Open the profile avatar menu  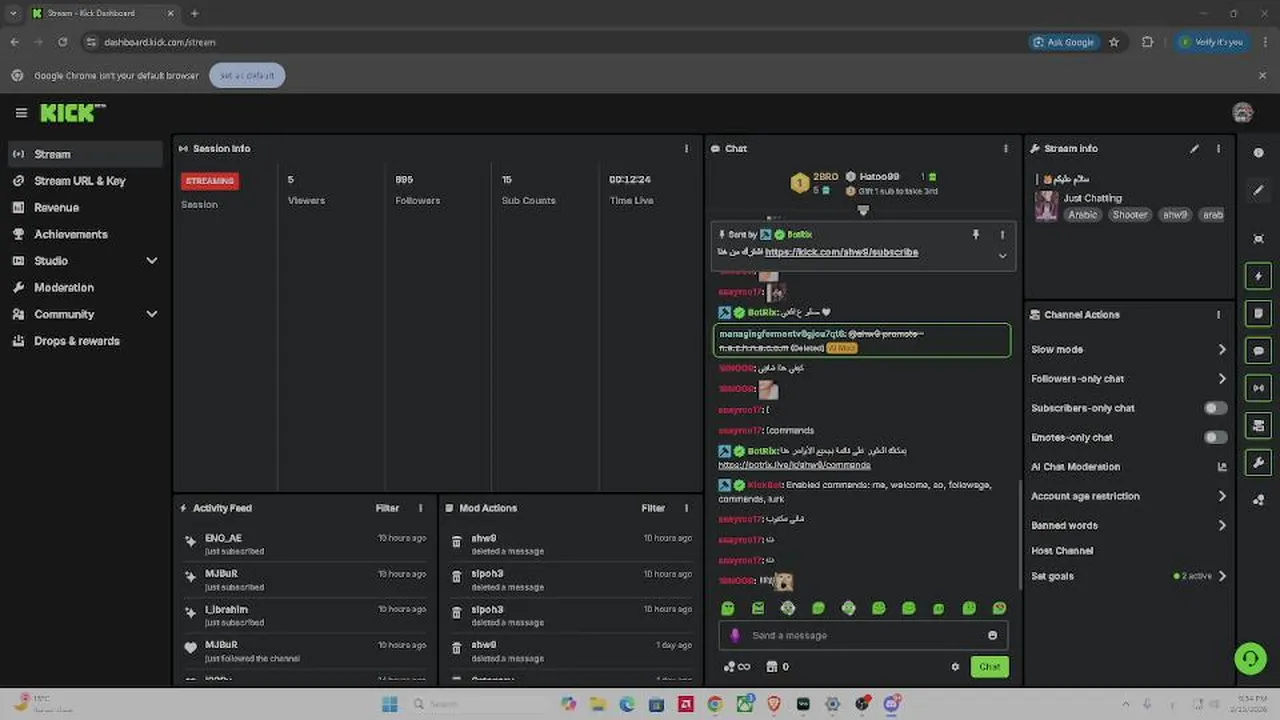click(x=1243, y=113)
